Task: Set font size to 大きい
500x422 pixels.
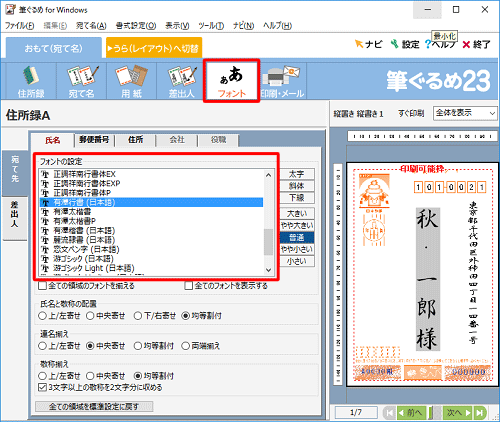Action: pyautogui.click(x=297, y=214)
